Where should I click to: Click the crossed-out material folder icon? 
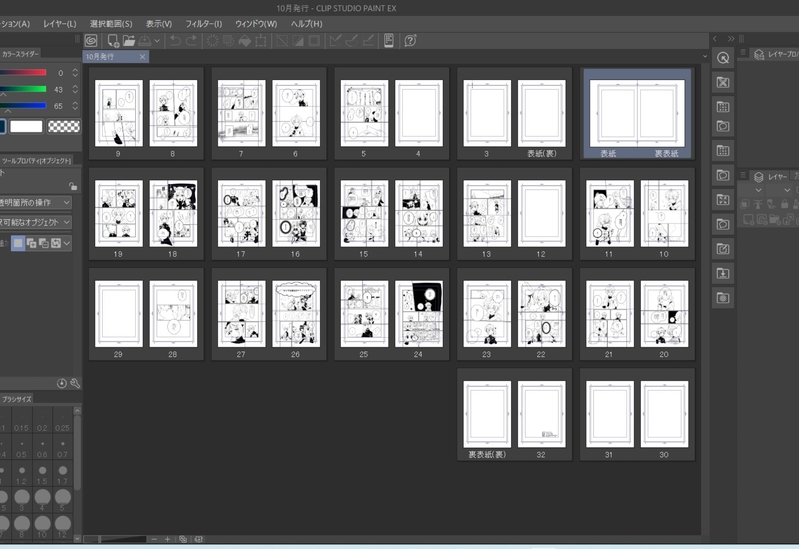click(x=723, y=82)
